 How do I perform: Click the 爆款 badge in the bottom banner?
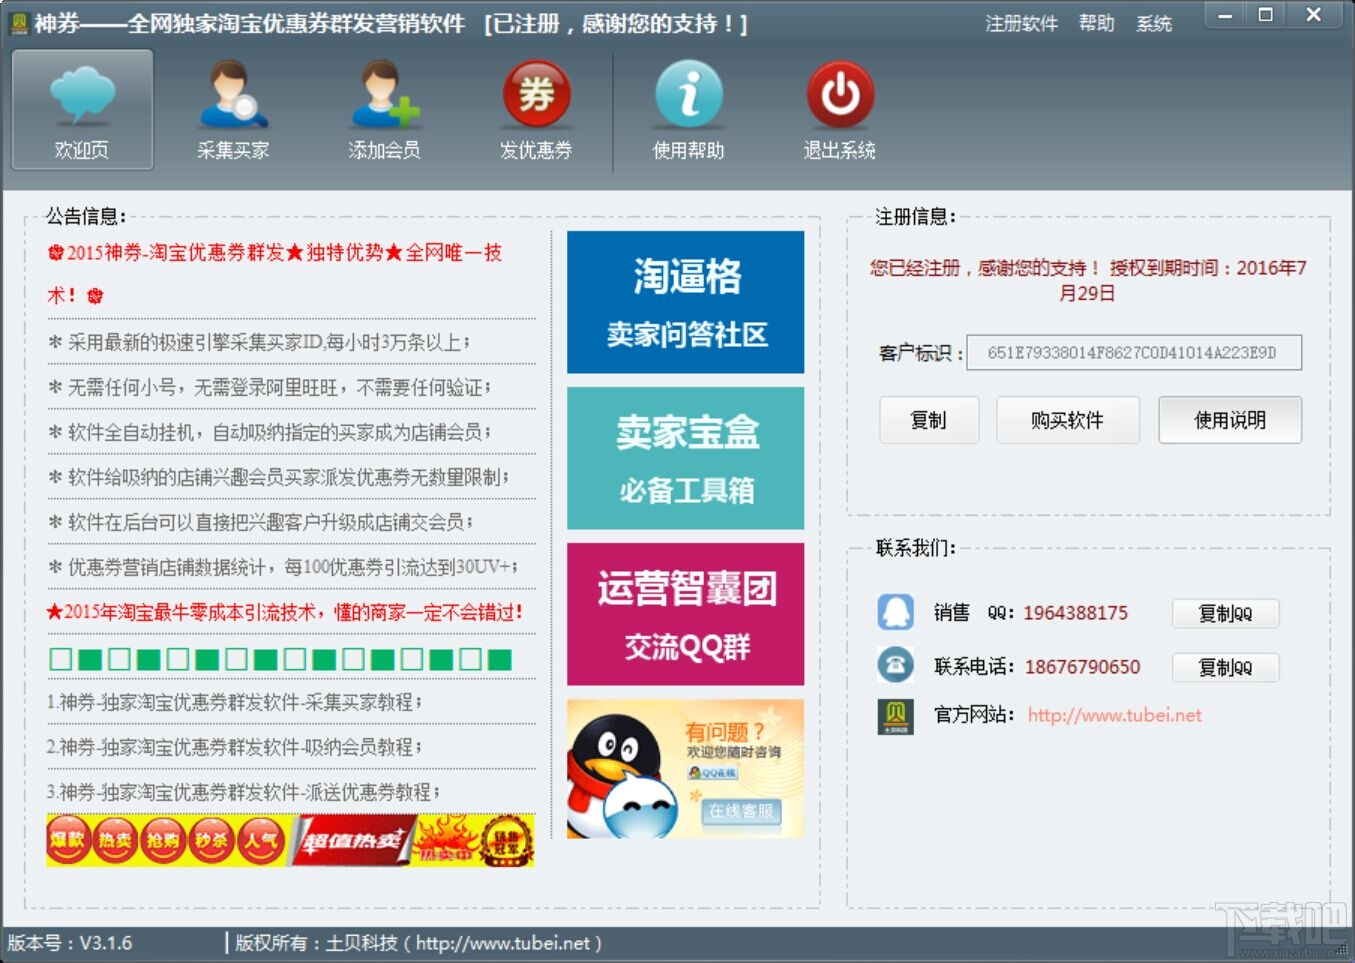[69, 840]
